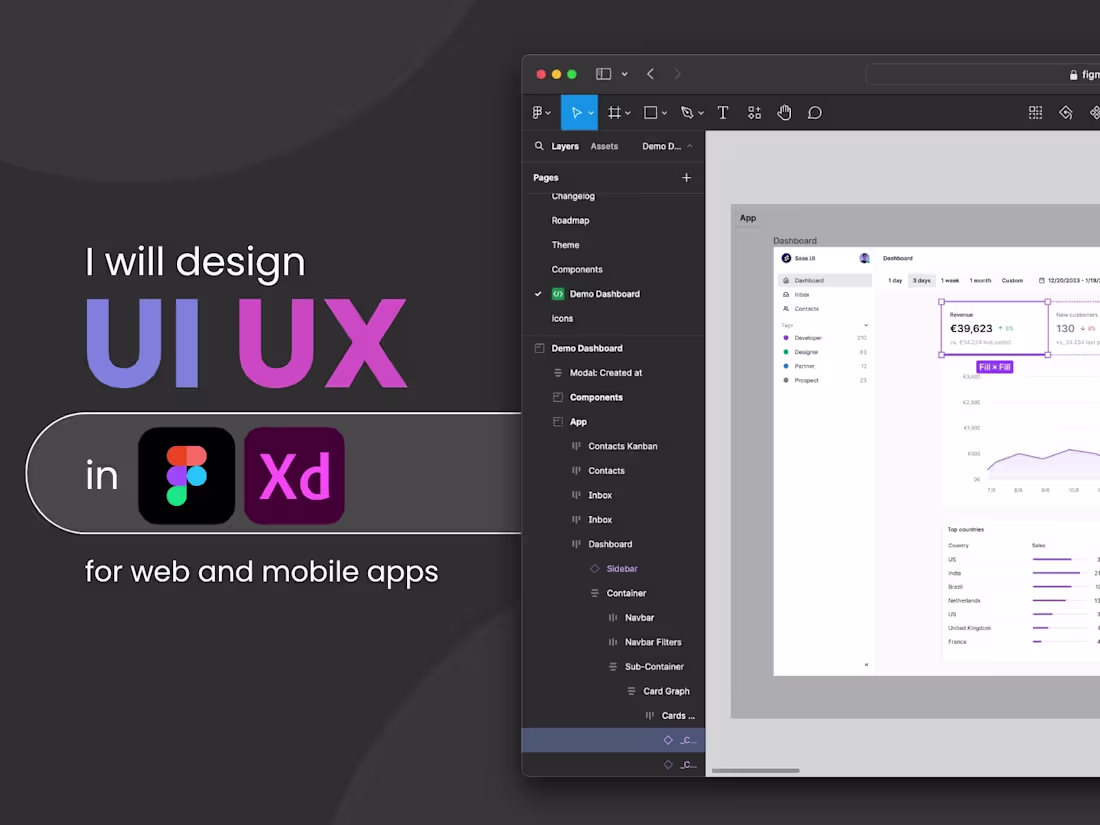Click the checkmark next to Demo Dashboard page

pyautogui.click(x=538, y=294)
